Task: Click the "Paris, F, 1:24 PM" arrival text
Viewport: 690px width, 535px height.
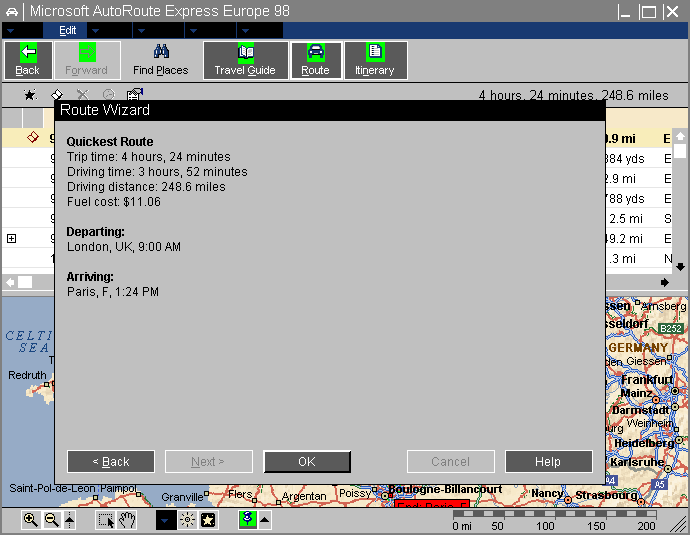Action: 113,292
